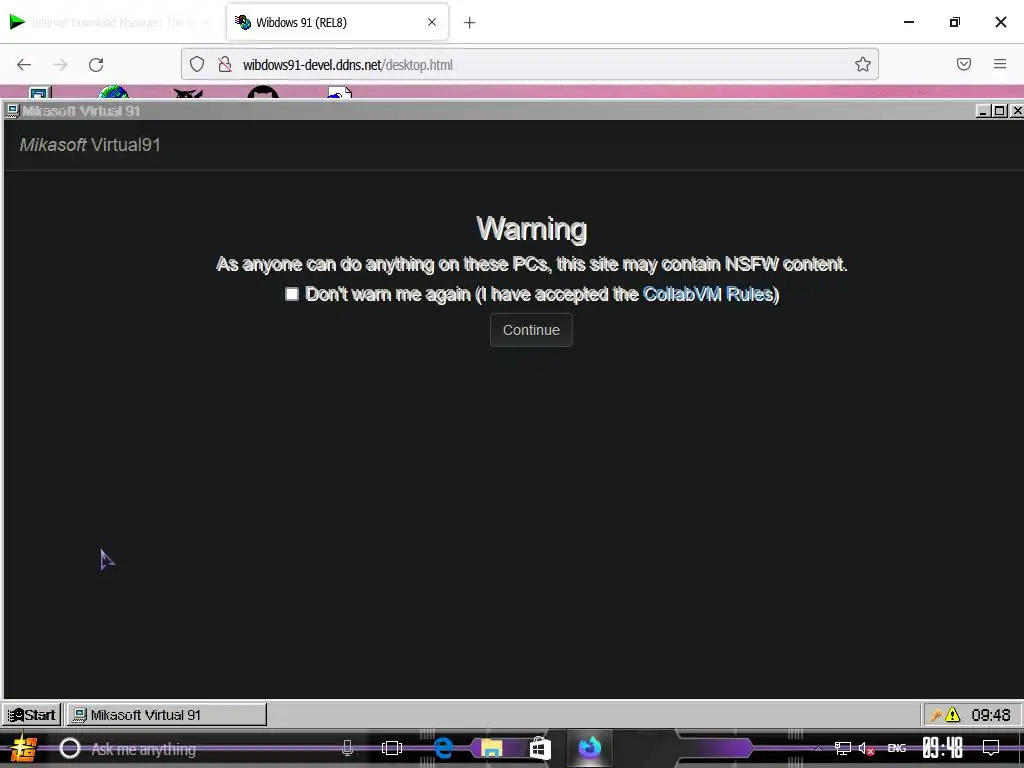Open File Explorer from the taskbar
The image size is (1024, 768).
(x=492, y=748)
